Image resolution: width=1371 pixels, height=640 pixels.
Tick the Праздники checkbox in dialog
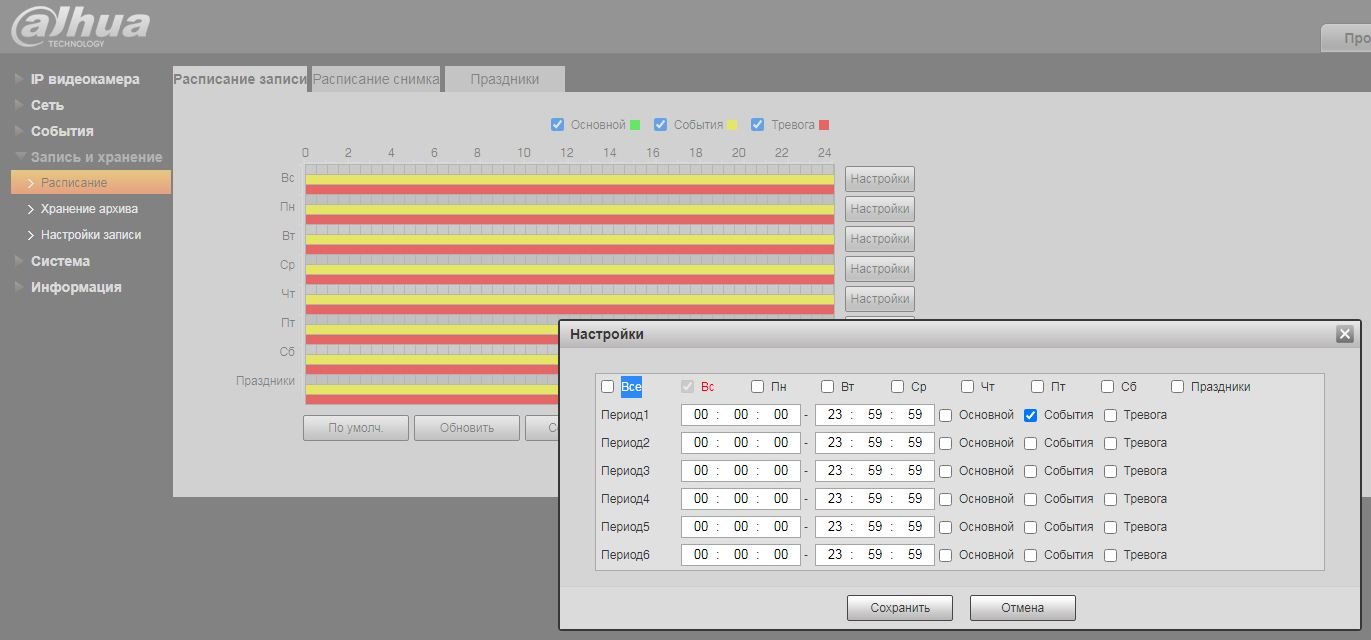point(1178,387)
